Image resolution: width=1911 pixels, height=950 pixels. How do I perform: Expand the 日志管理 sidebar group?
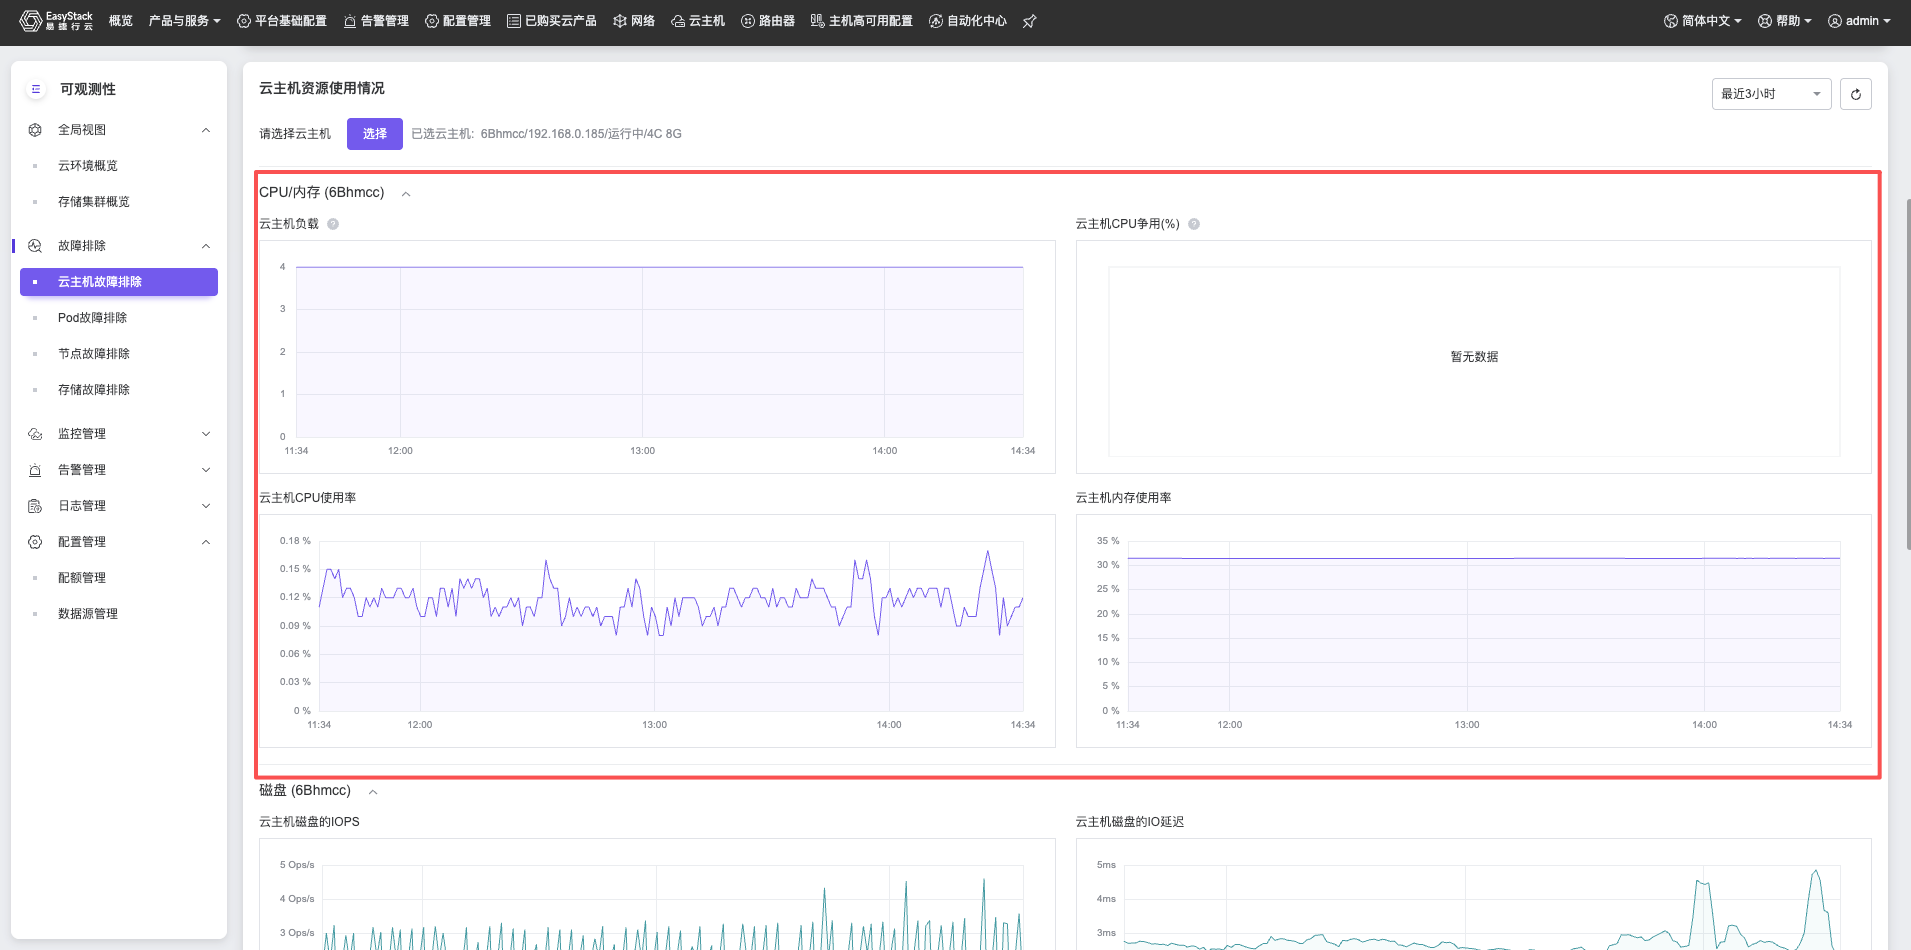pos(206,506)
